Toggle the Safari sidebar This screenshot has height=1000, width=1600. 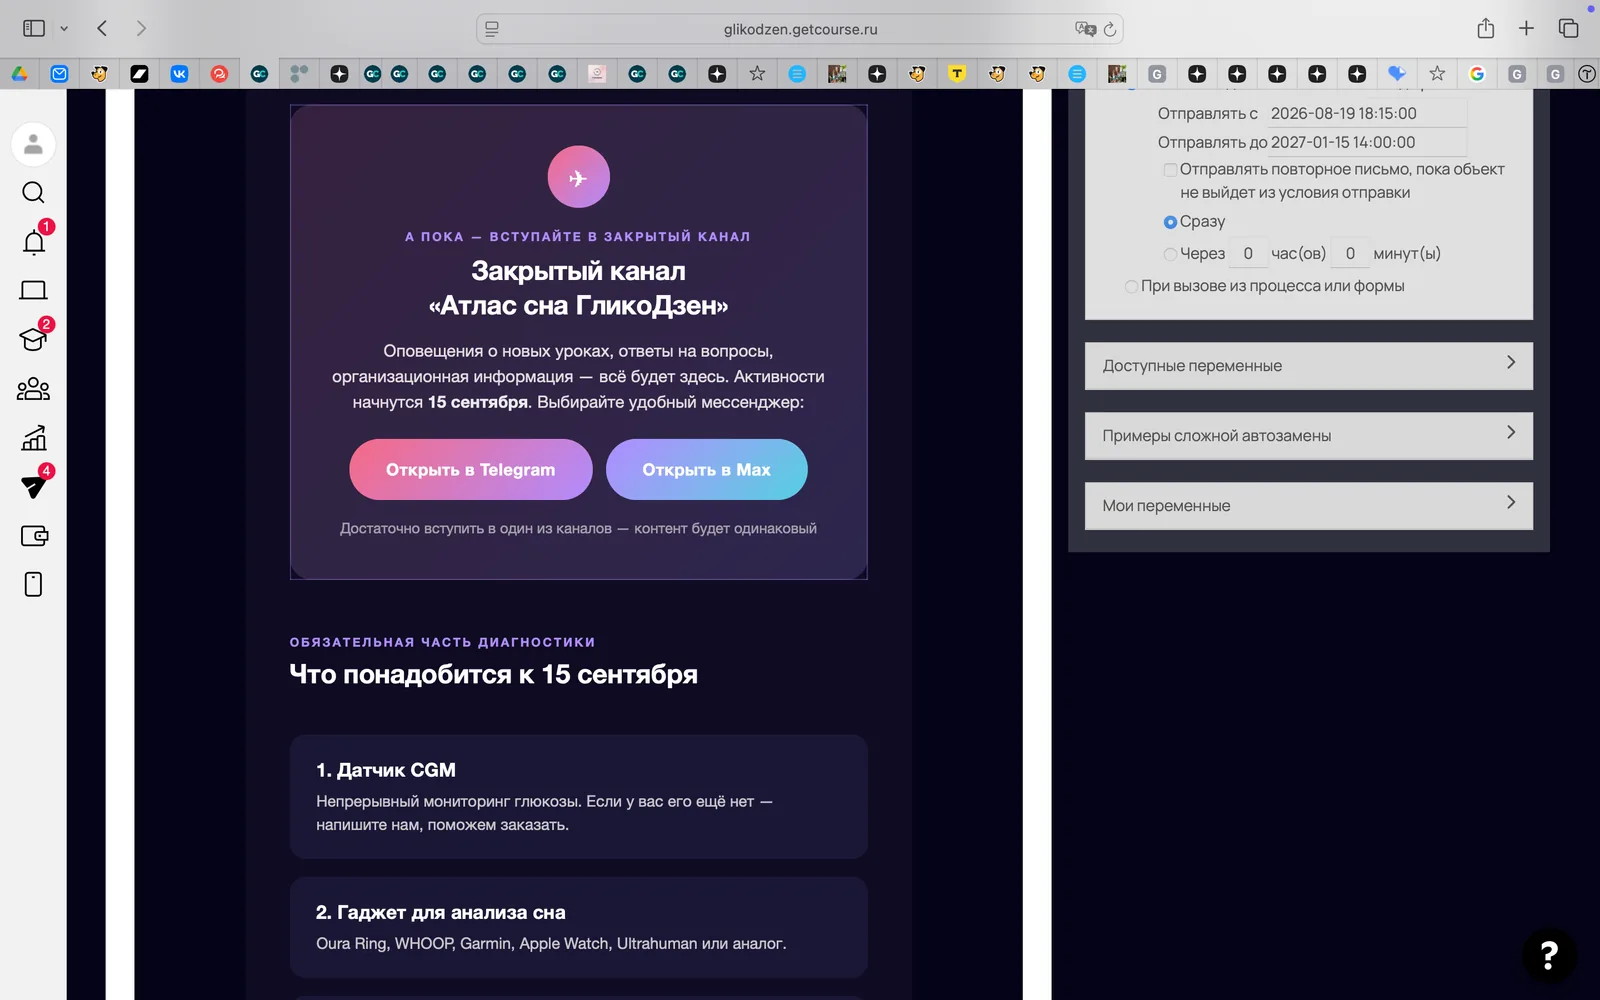pyautogui.click(x=34, y=28)
